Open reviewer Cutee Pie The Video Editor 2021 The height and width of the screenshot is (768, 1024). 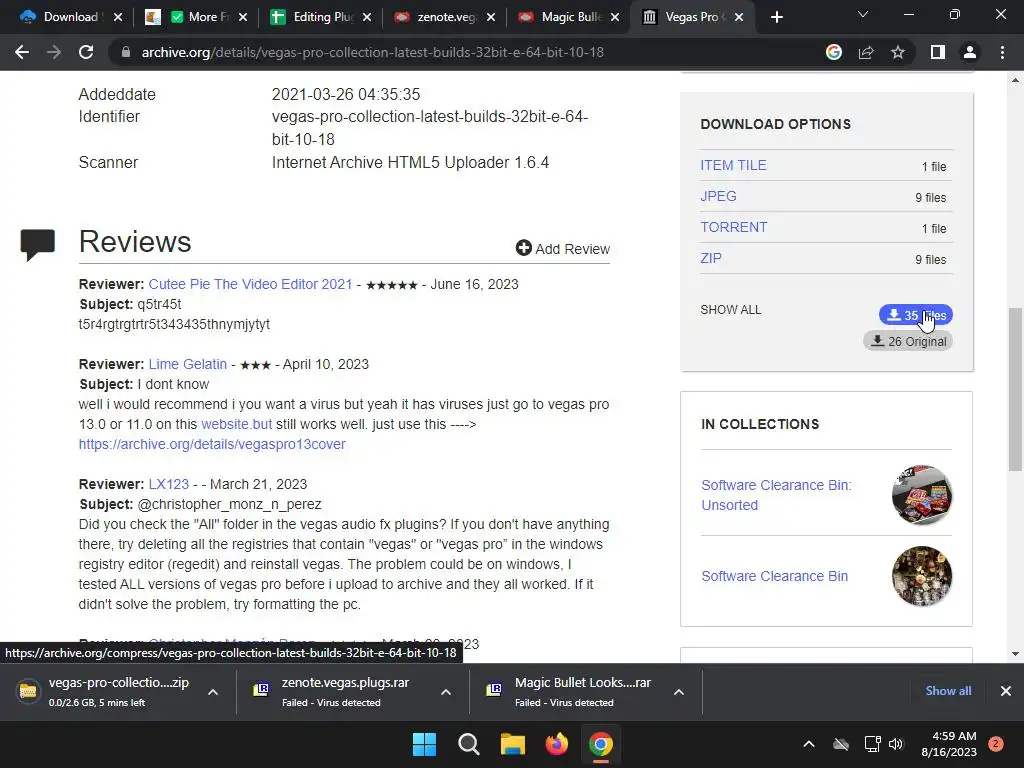pos(250,284)
